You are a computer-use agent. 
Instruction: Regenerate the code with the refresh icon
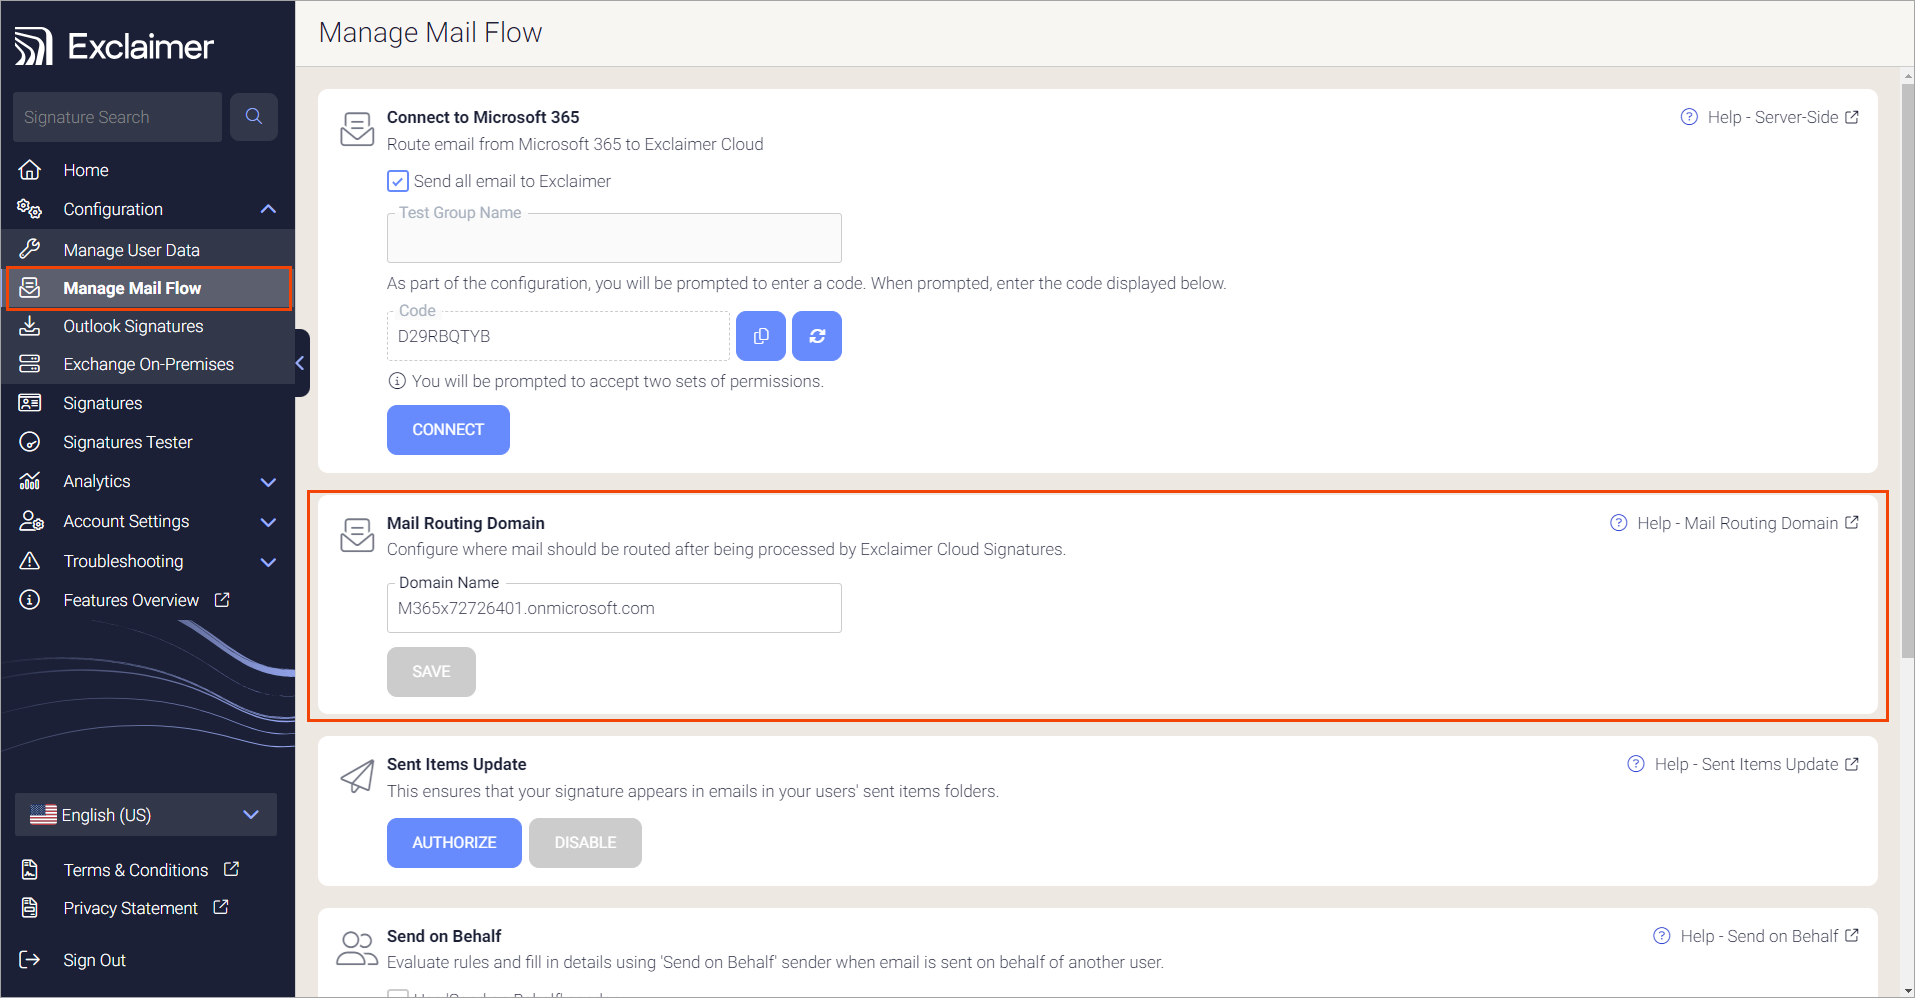[x=817, y=336]
